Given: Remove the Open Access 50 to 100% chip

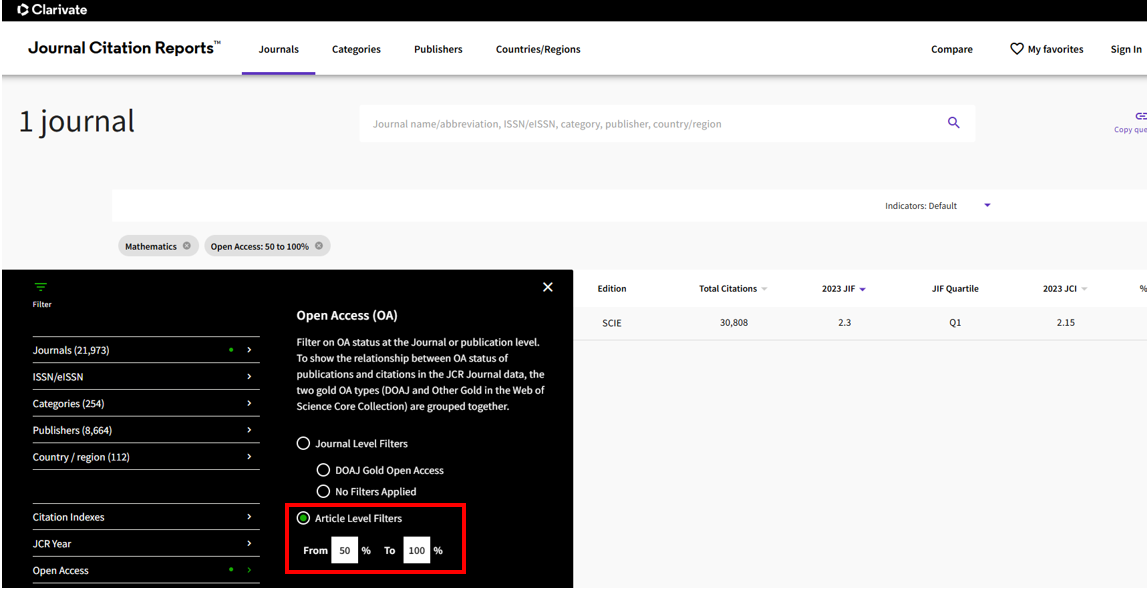Looking at the screenshot, I should (319, 246).
